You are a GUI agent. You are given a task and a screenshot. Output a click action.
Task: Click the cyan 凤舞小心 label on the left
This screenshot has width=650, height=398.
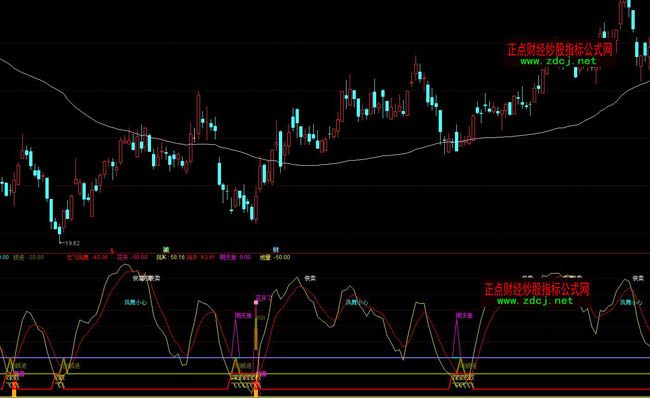tap(136, 302)
